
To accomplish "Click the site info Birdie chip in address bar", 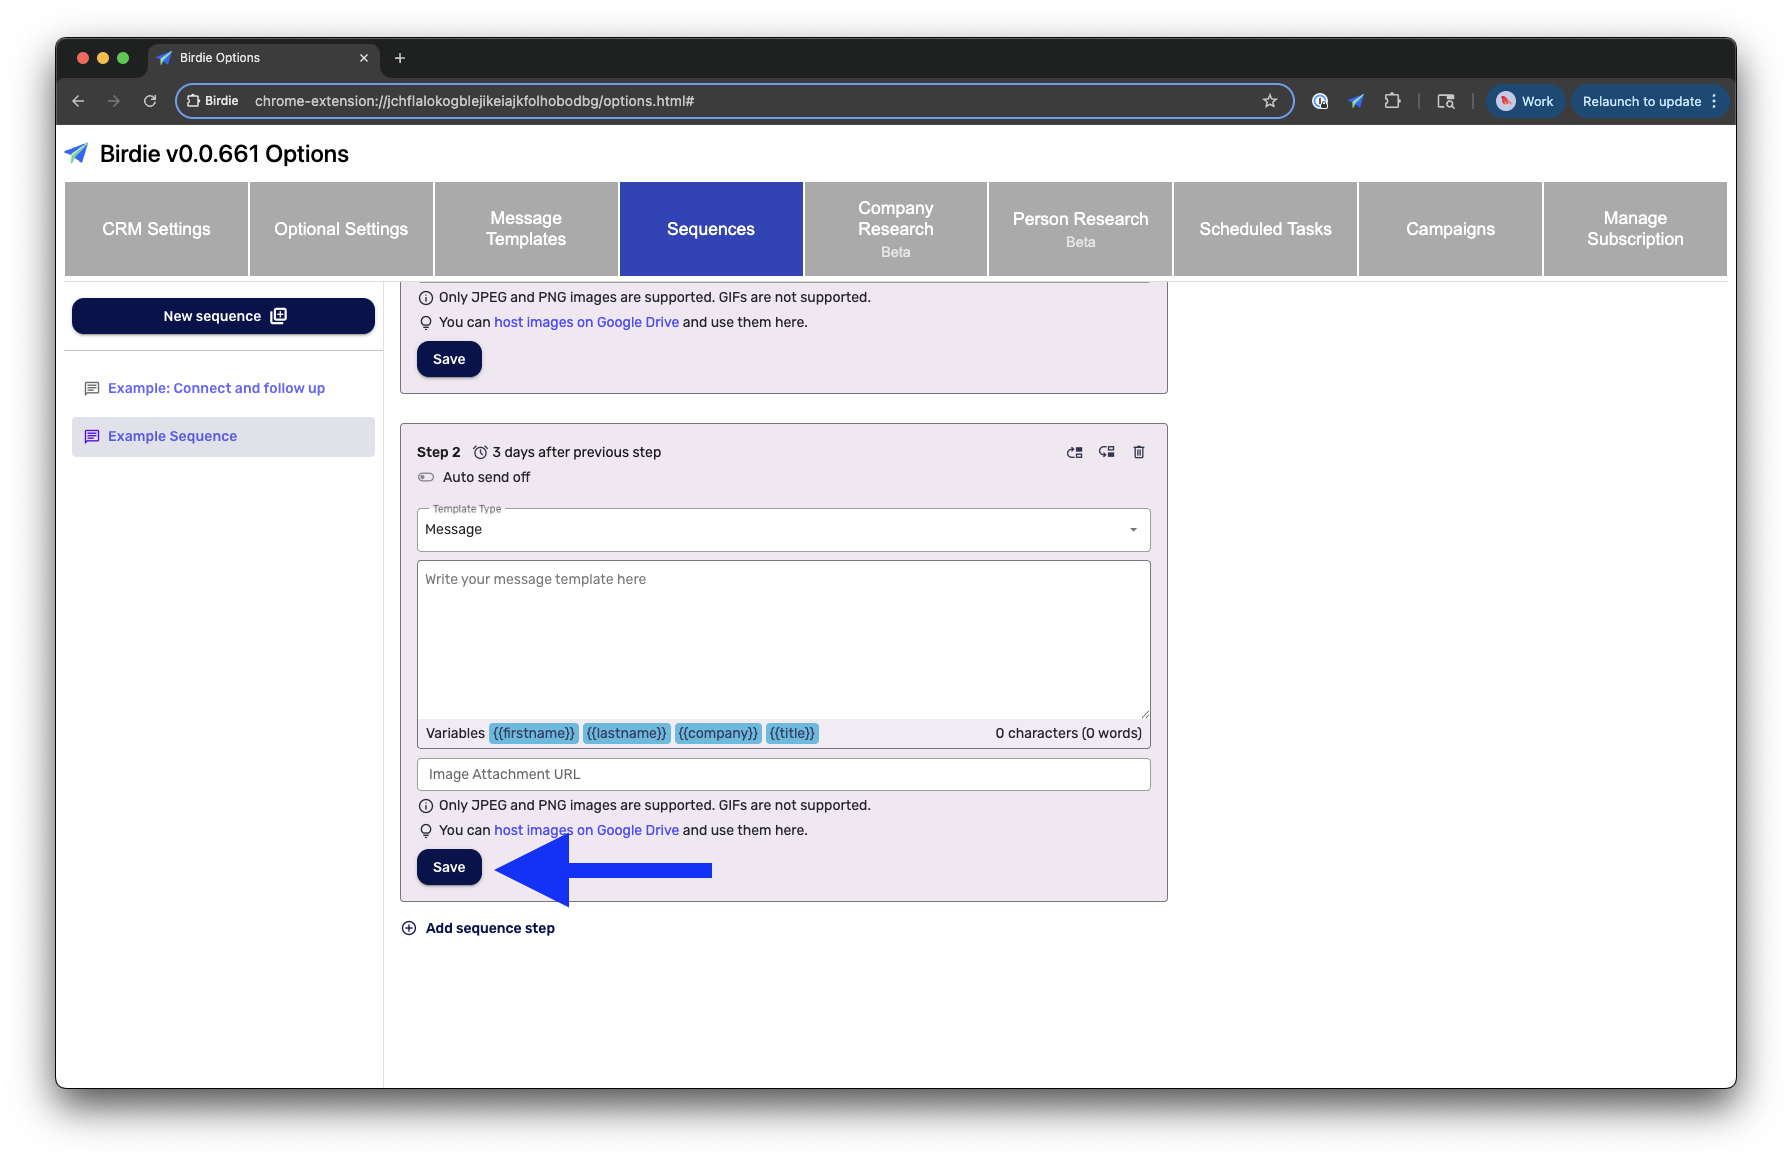I will pos(213,101).
